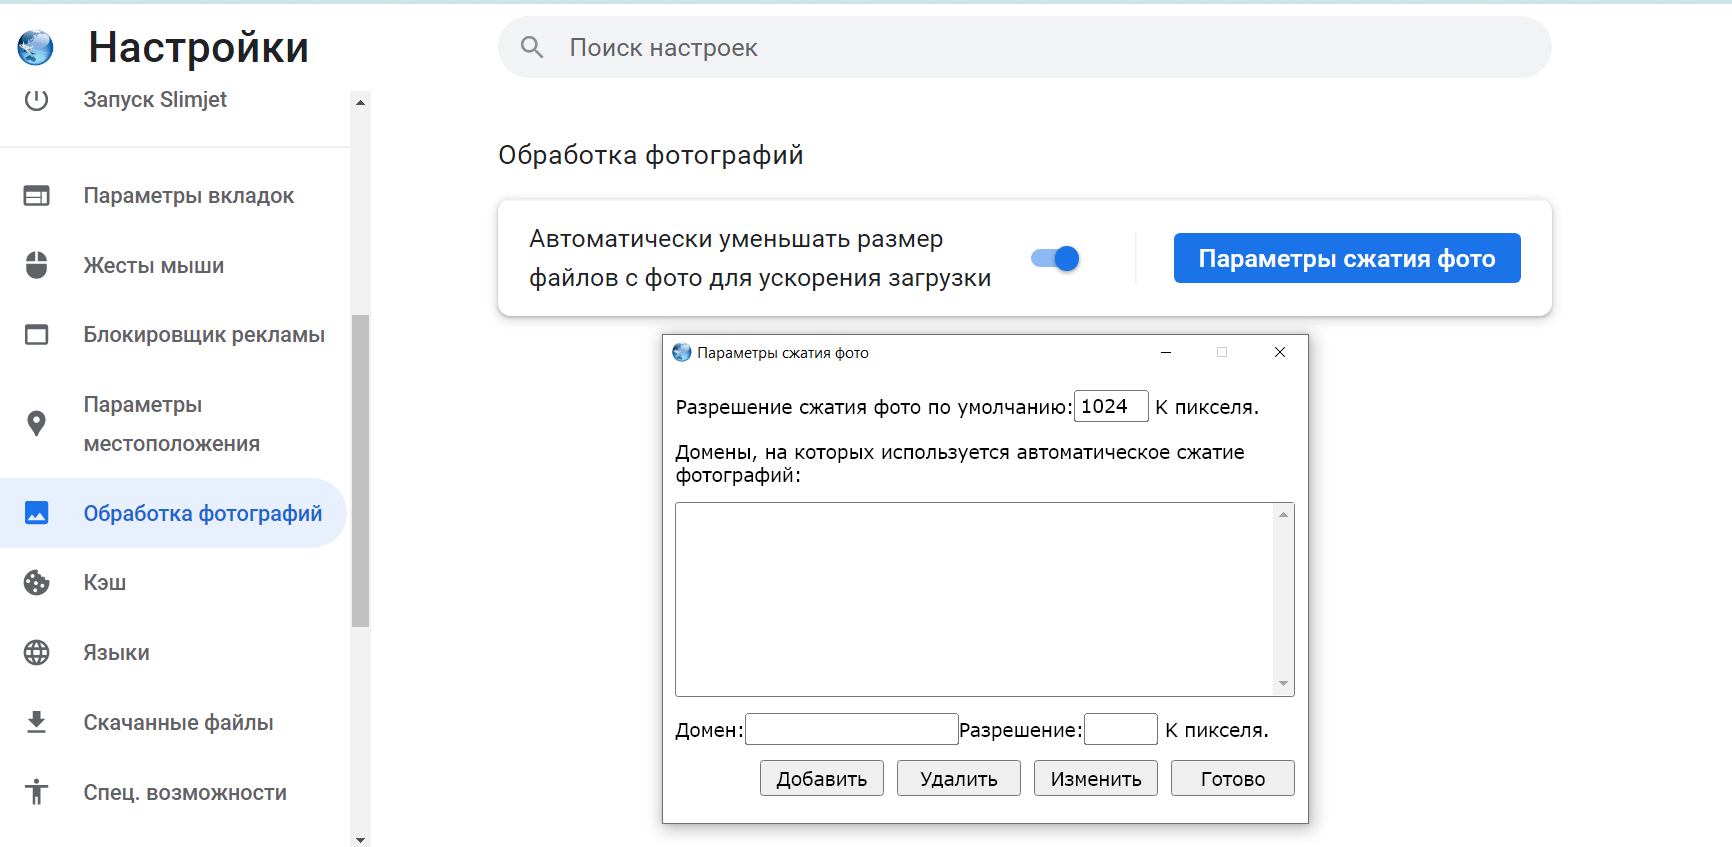
Task: Click the cache cookie icon
Action: 37,583
